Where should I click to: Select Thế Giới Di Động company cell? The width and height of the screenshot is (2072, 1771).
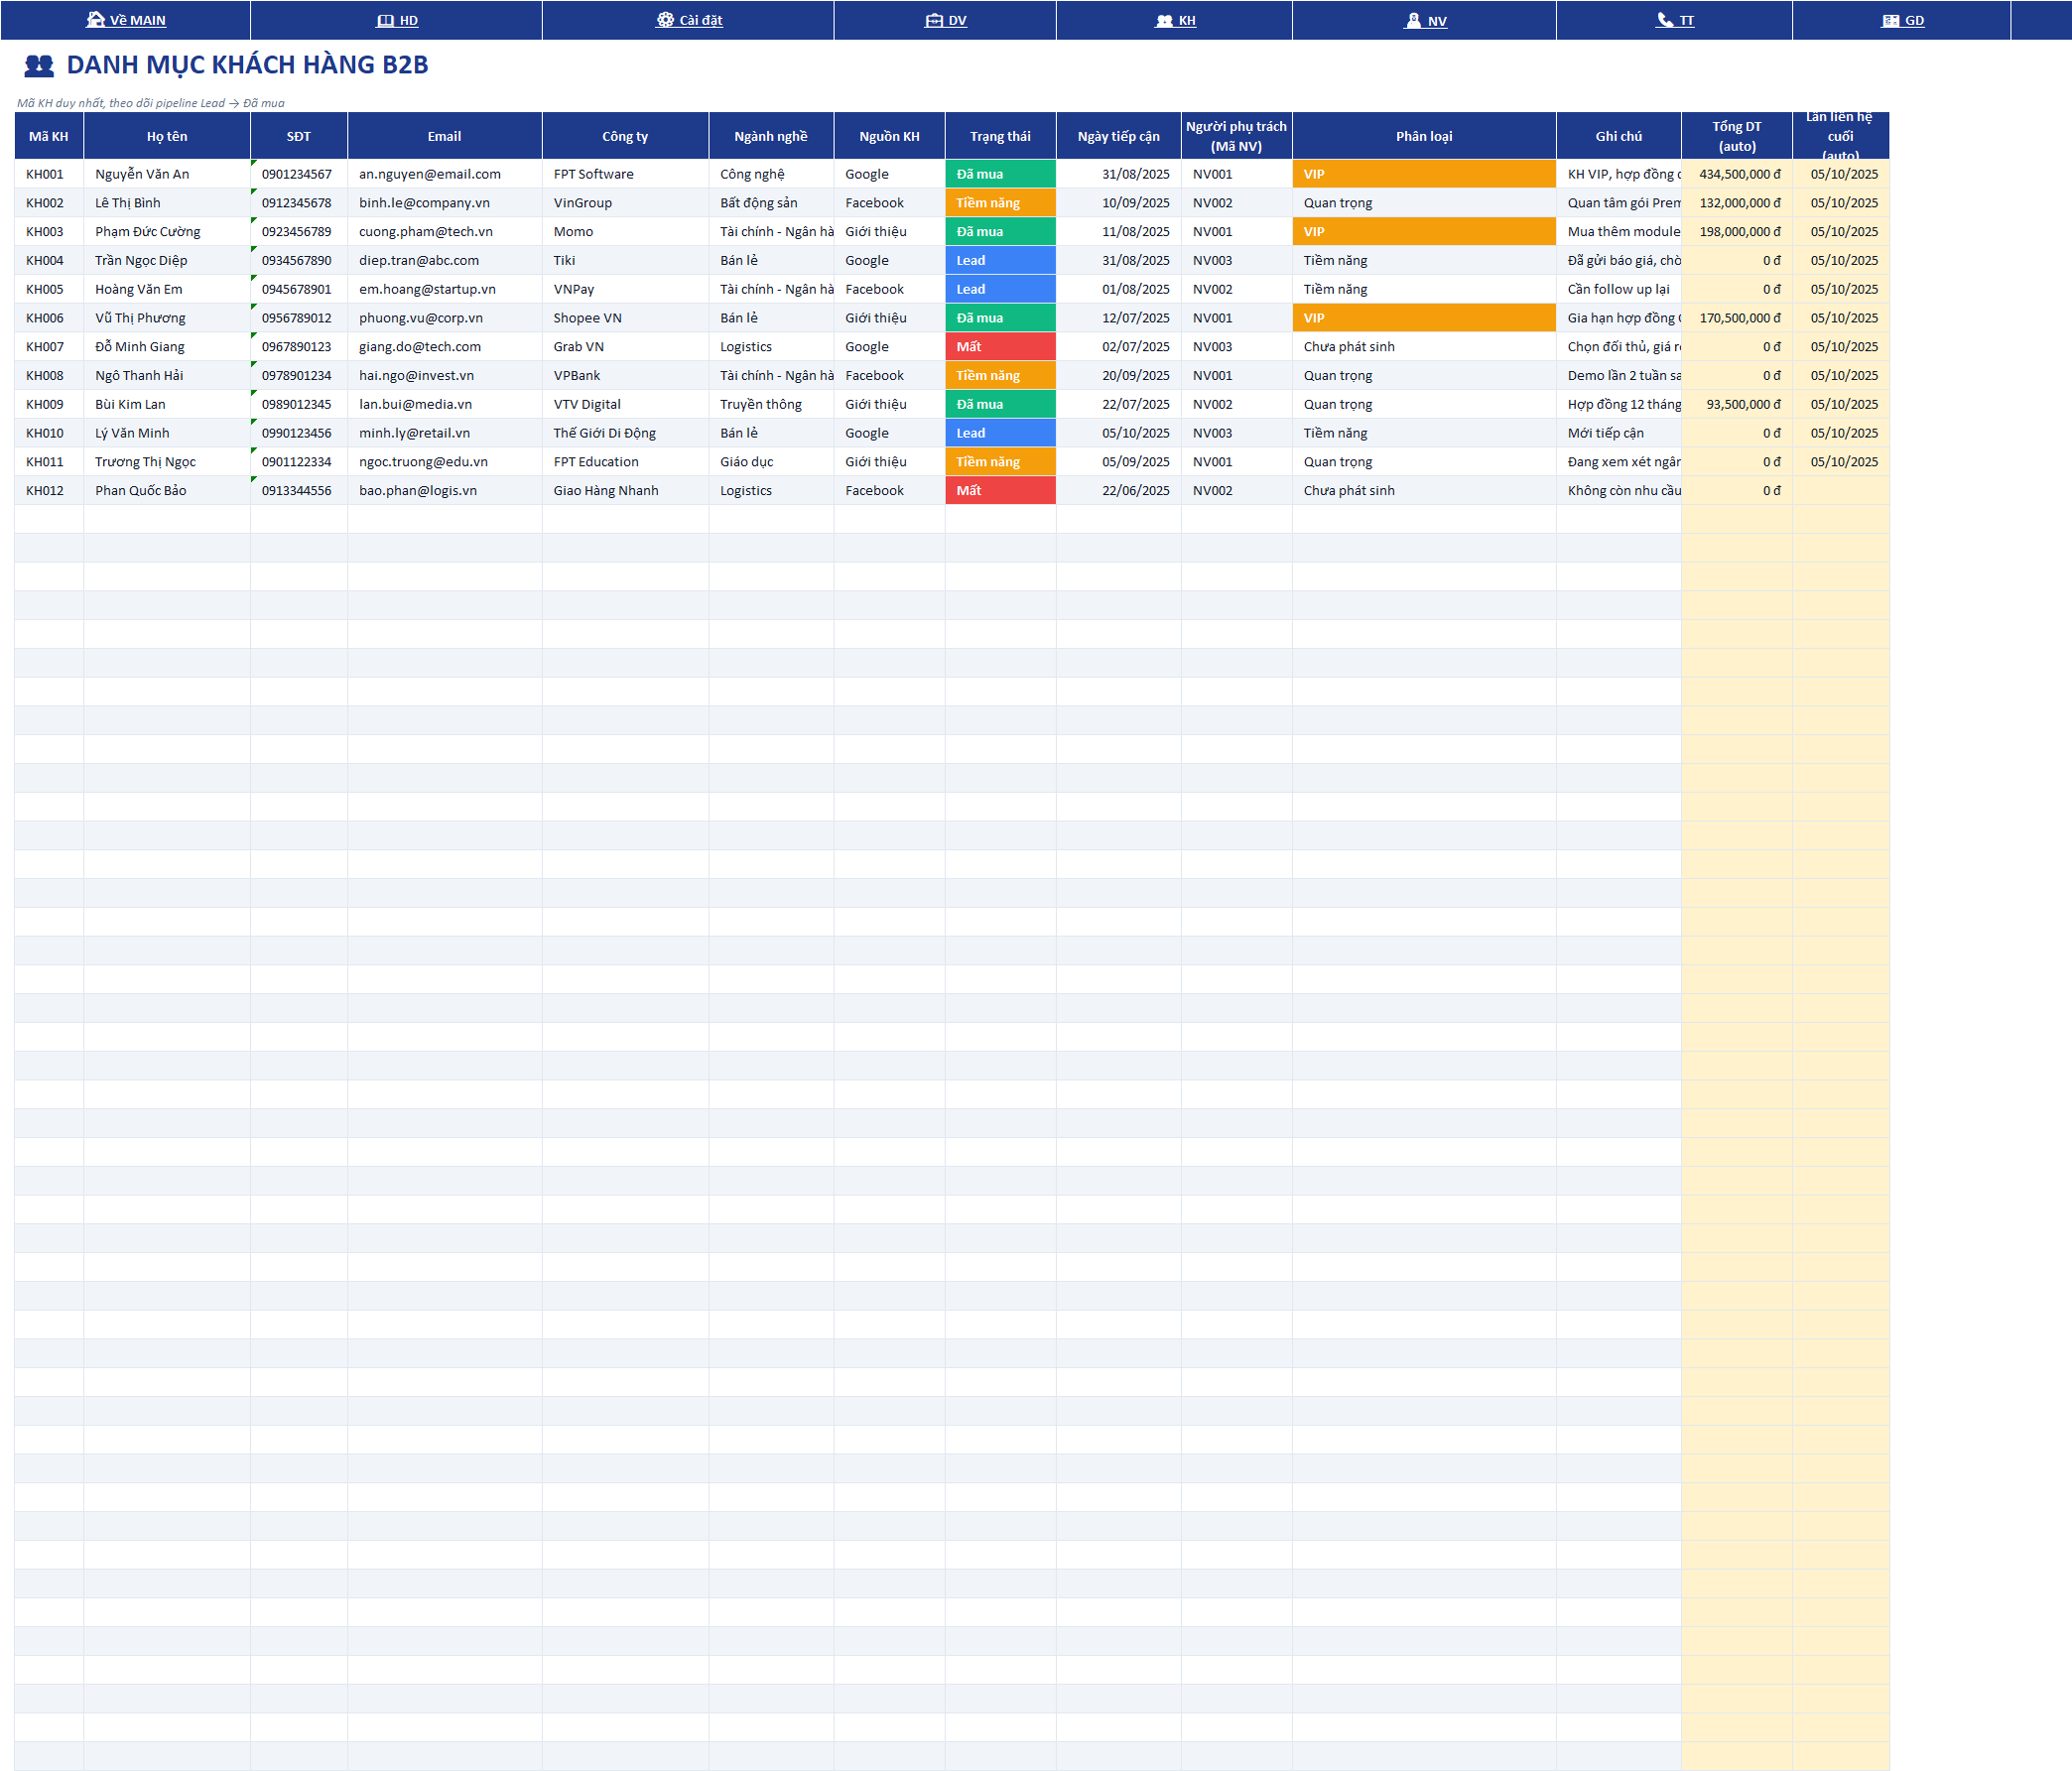click(625, 433)
